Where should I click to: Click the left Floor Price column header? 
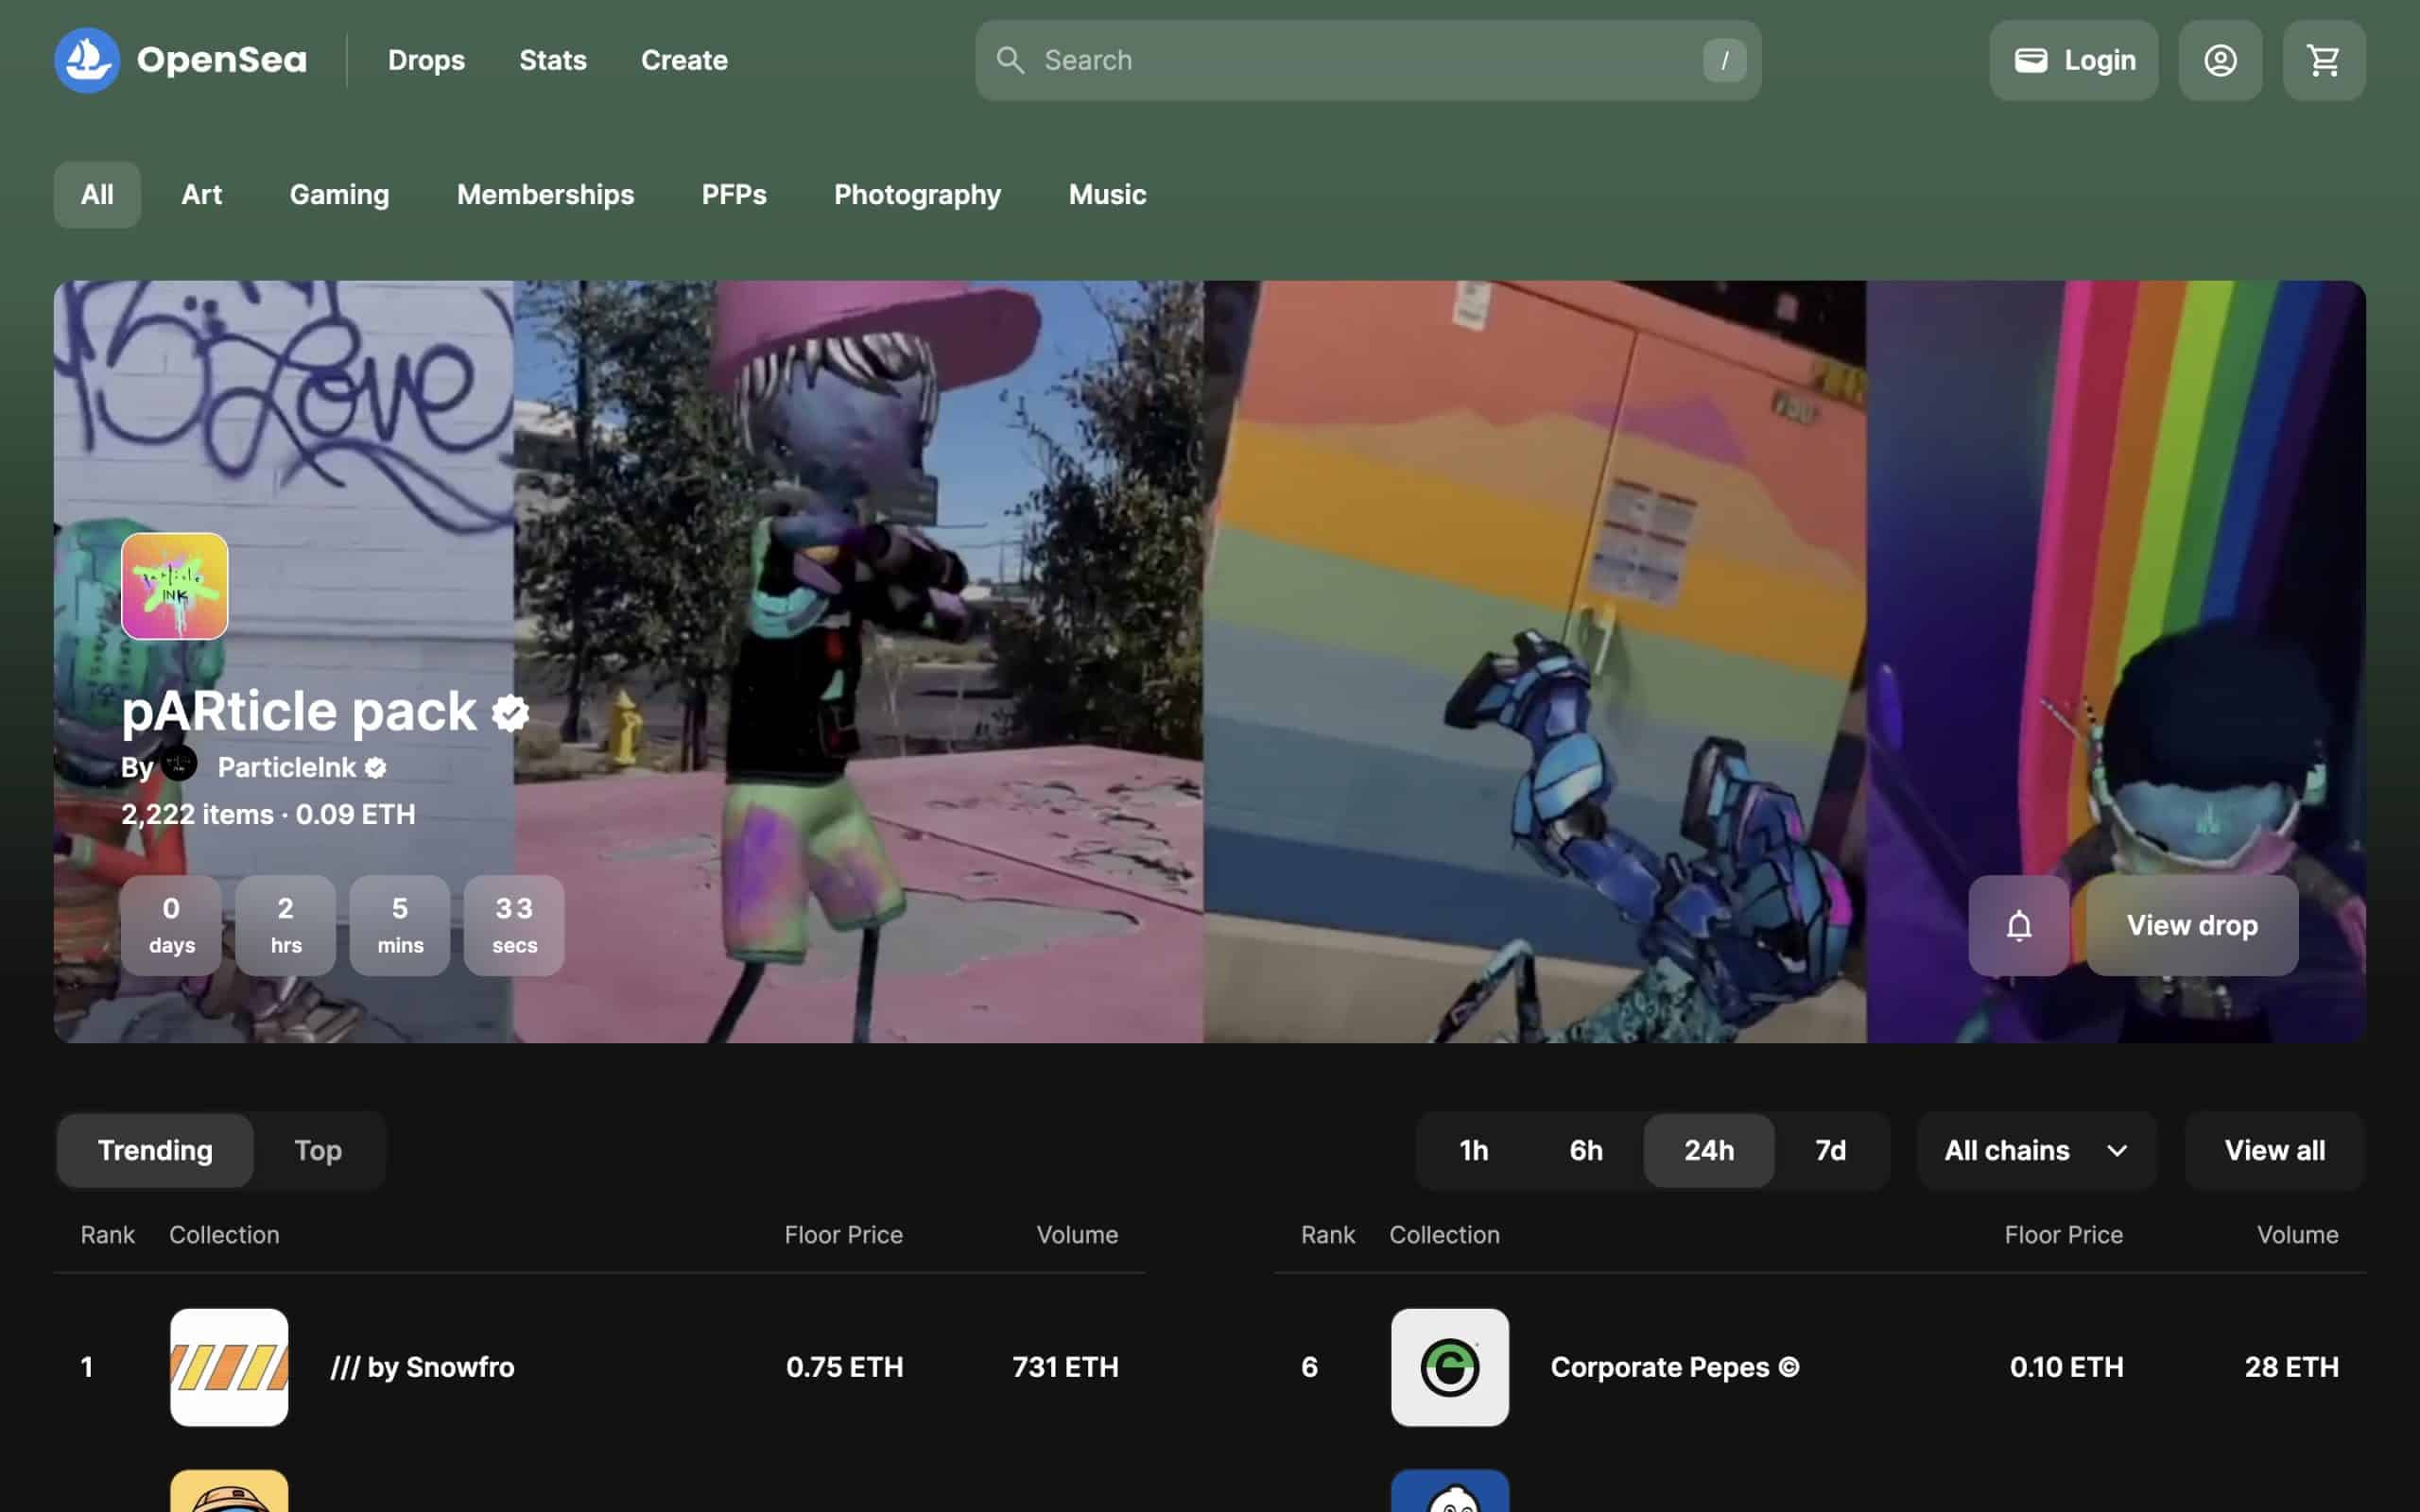click(843, 1235)
